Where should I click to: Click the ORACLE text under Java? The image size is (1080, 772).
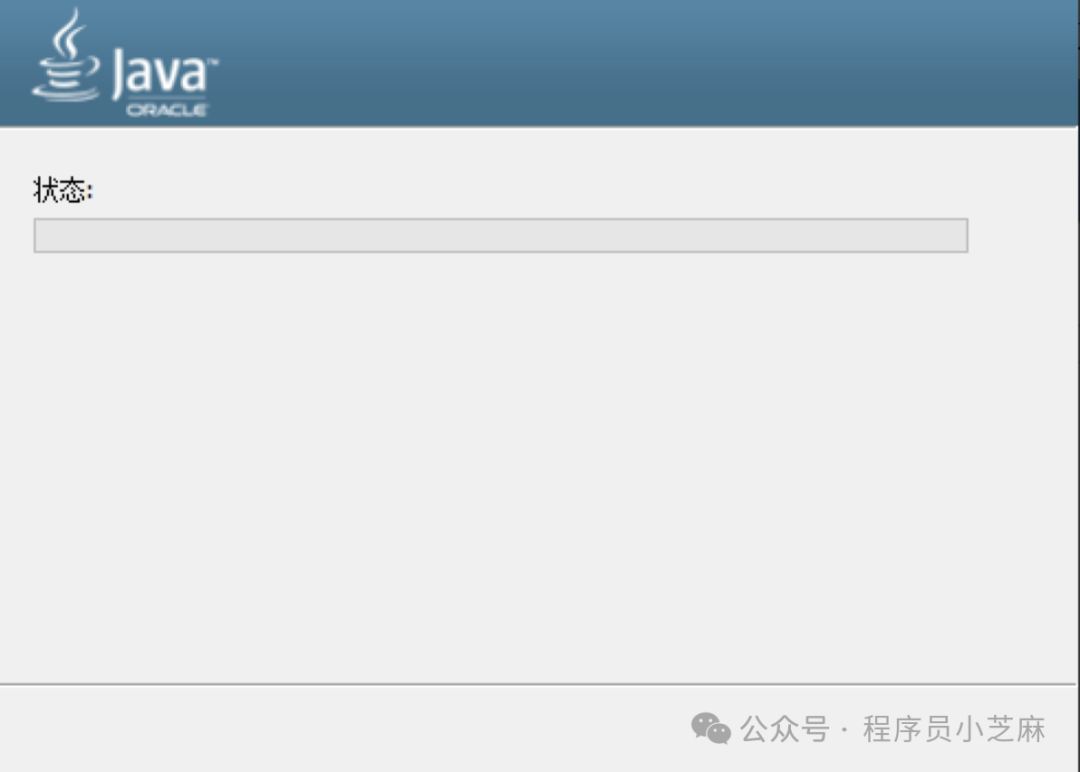click(x=167, y=110)
